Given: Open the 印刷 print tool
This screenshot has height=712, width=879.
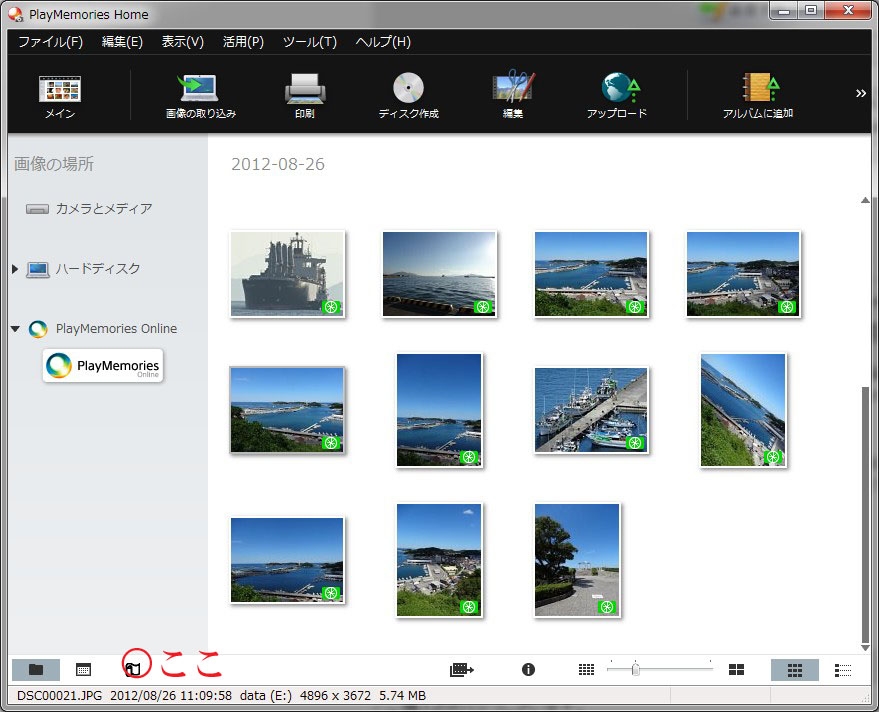Looking at the screenshot, I should [x=305, y=90].
